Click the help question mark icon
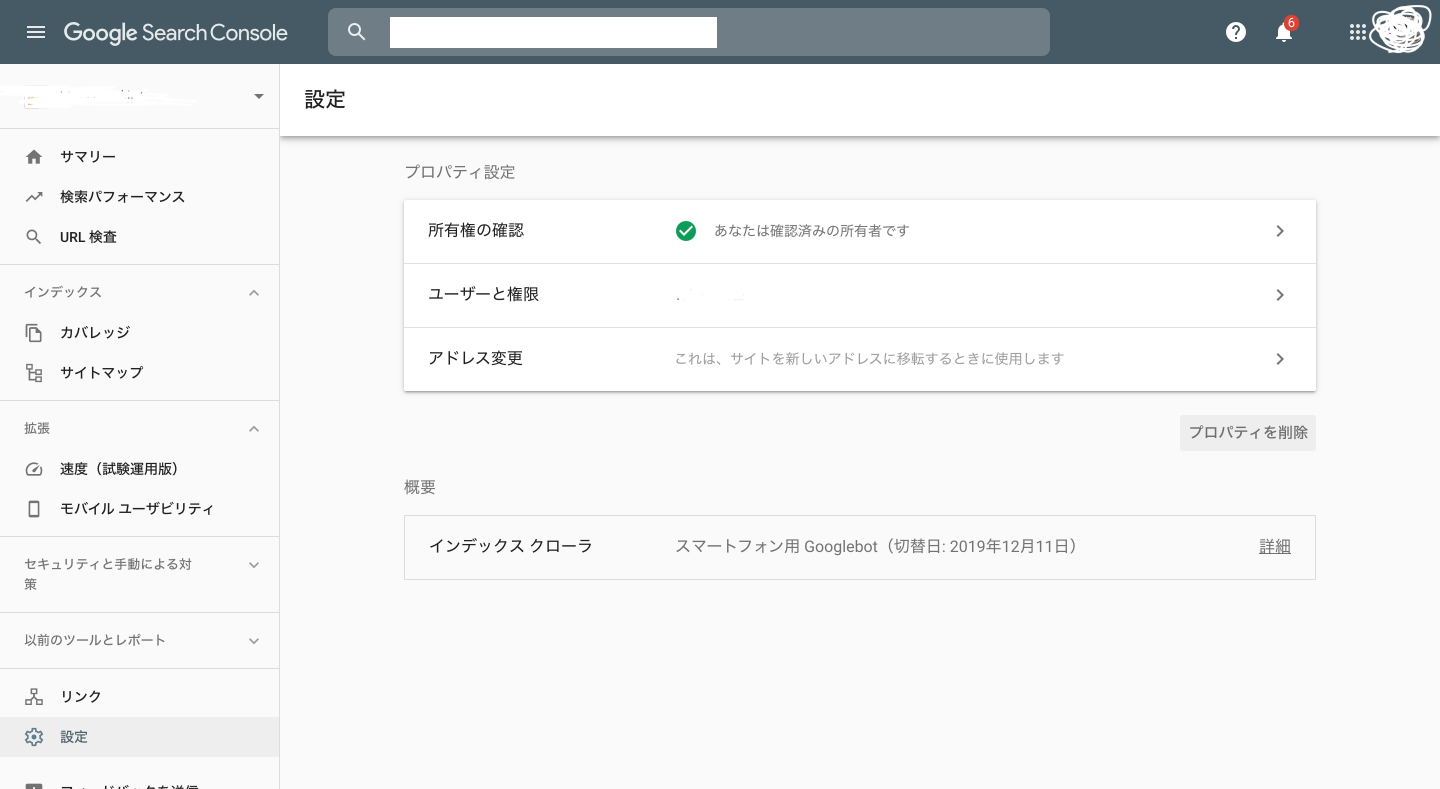 tap(1236, 32)
